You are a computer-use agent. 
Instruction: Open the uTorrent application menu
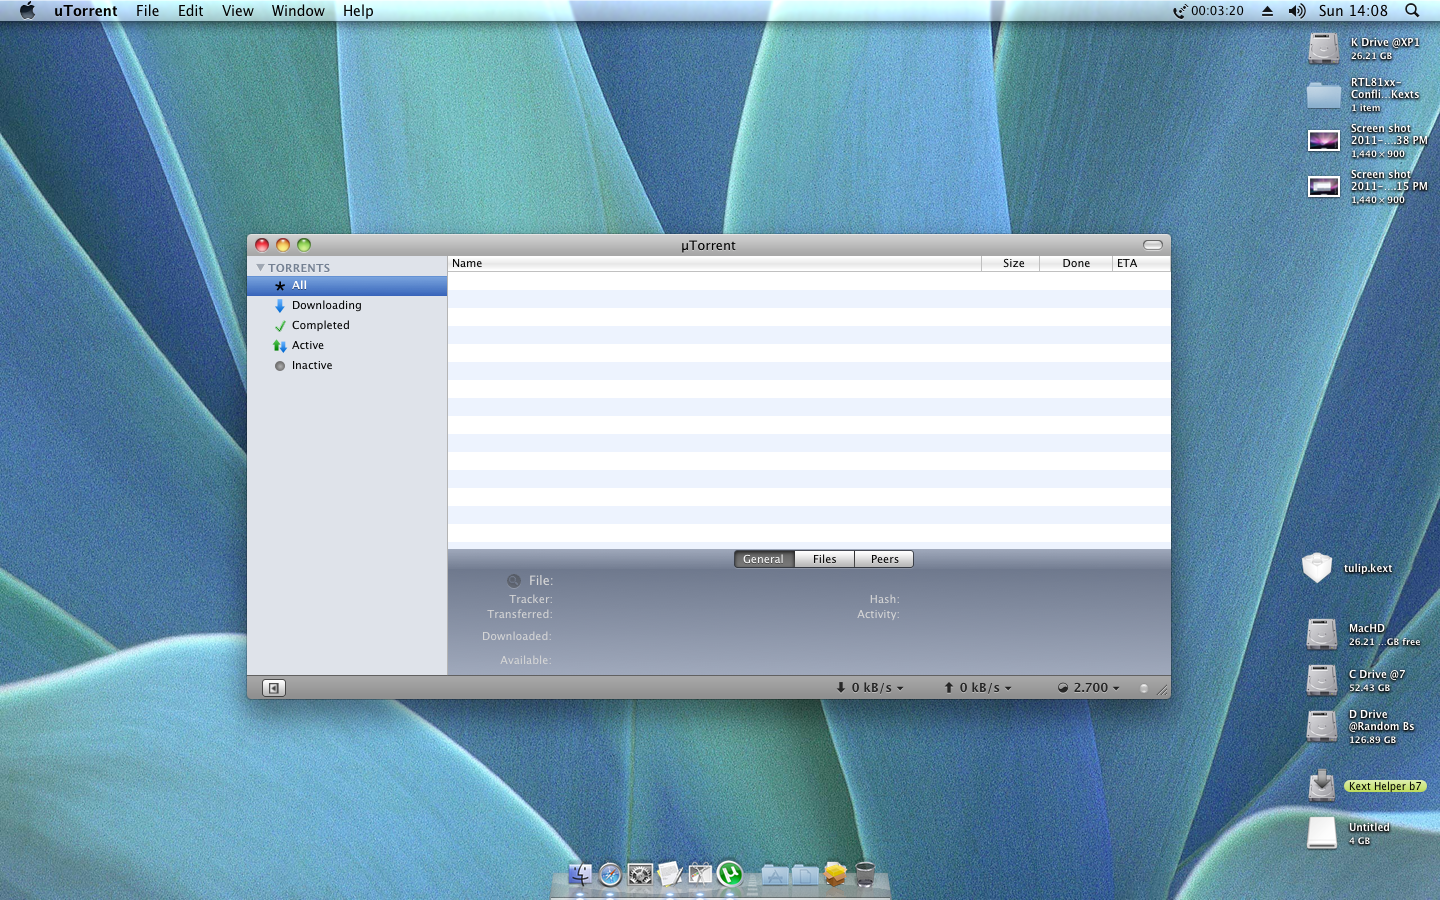coord(86,11)
